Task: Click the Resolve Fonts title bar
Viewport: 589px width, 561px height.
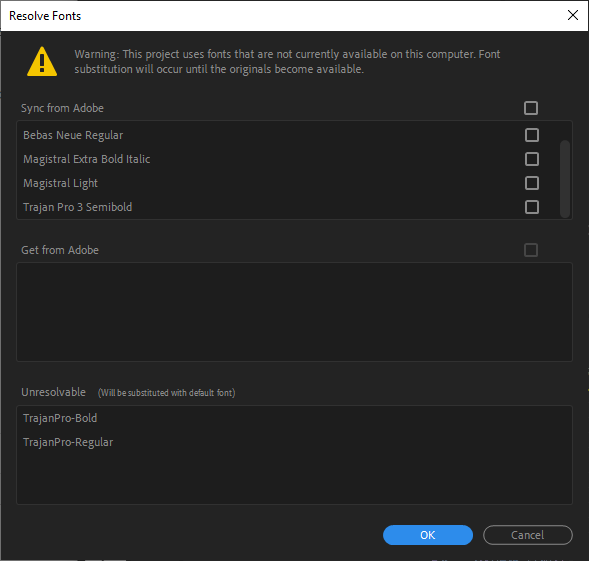Action: coord(282,16)
